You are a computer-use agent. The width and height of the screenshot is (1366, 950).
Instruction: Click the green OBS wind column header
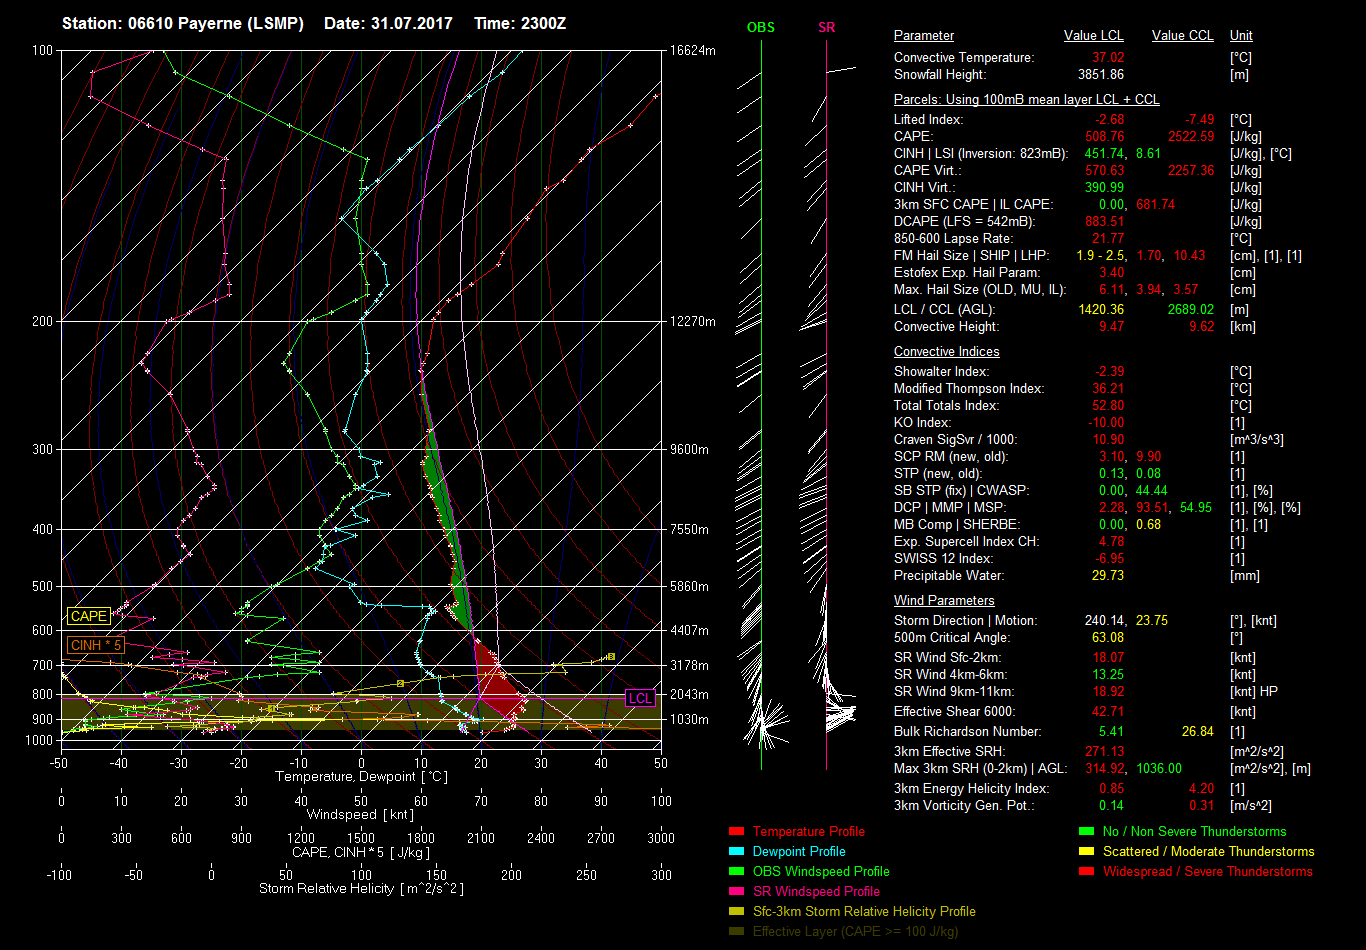tap(761, 28)
